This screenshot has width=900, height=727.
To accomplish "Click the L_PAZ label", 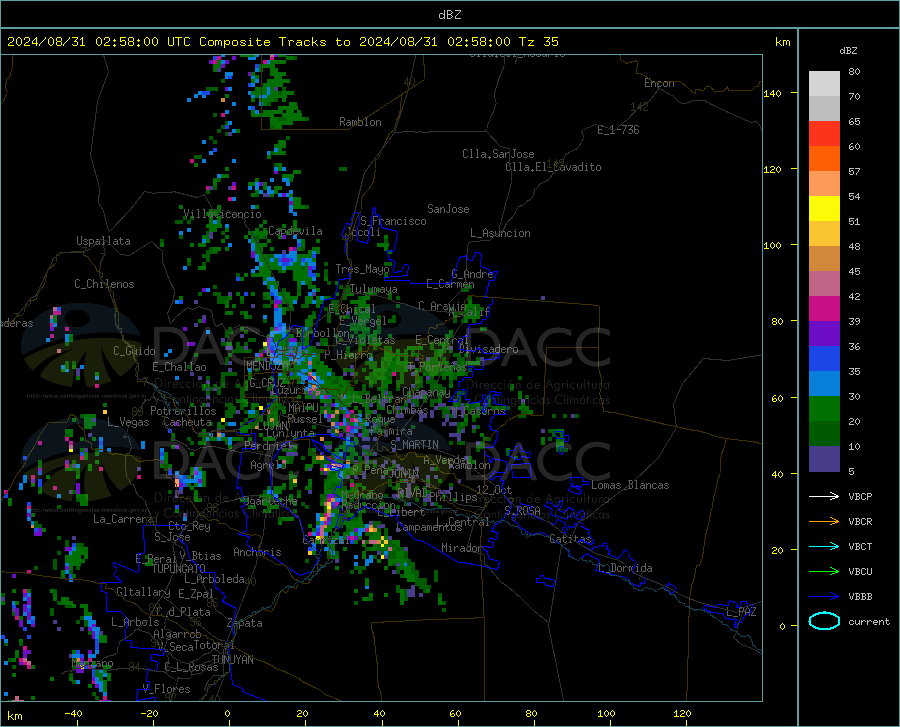I will click(741, 612).
